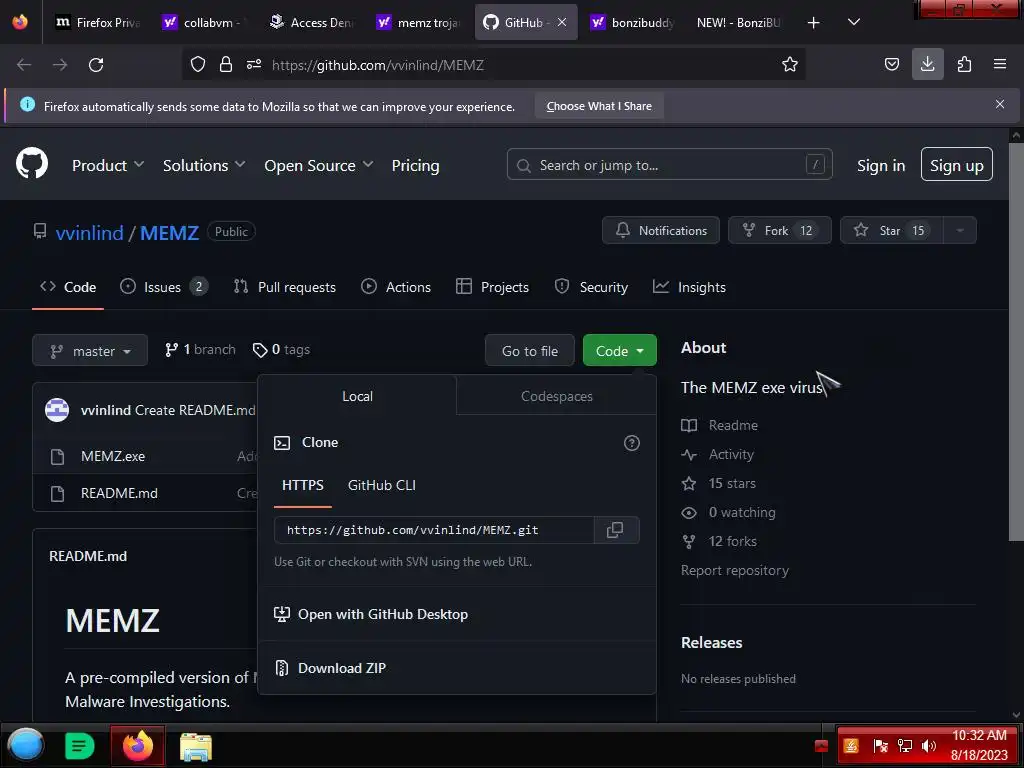Viewport: 1024px width, 768px height.
Task: Open the Security tab
Action: (591, 287)
